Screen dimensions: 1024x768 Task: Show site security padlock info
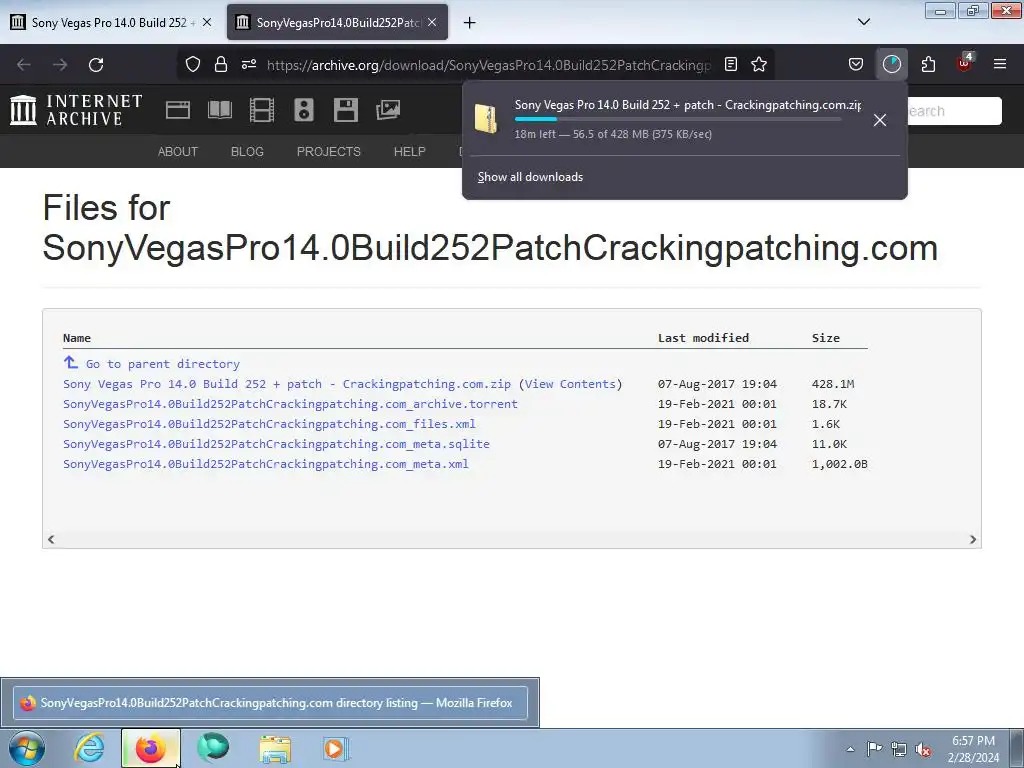[x=221, y=64]
